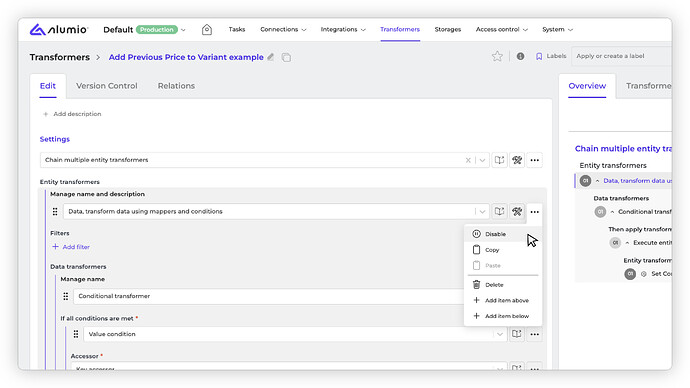The width and height of the screenshot is (690, 388).
Task: Open Data transform data dropdown arrow
Action: coord(482,212)
